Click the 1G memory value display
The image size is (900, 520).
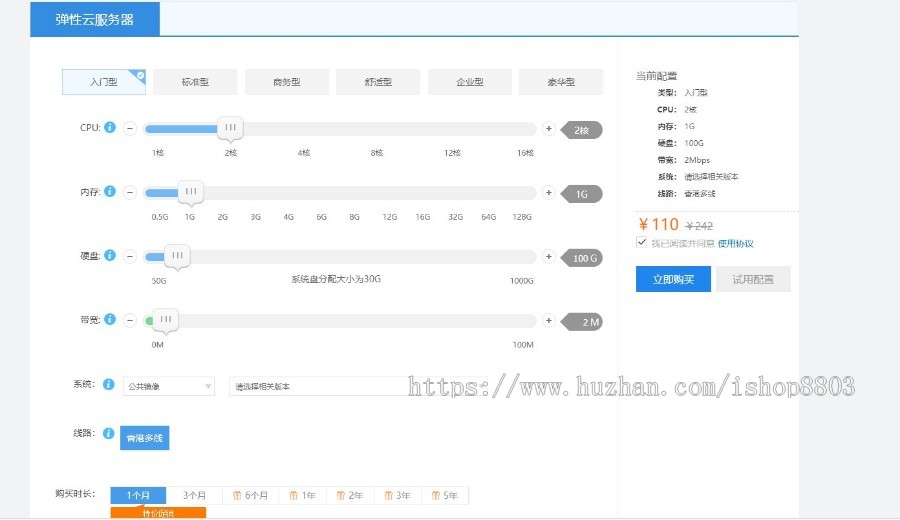click(581, 194)
